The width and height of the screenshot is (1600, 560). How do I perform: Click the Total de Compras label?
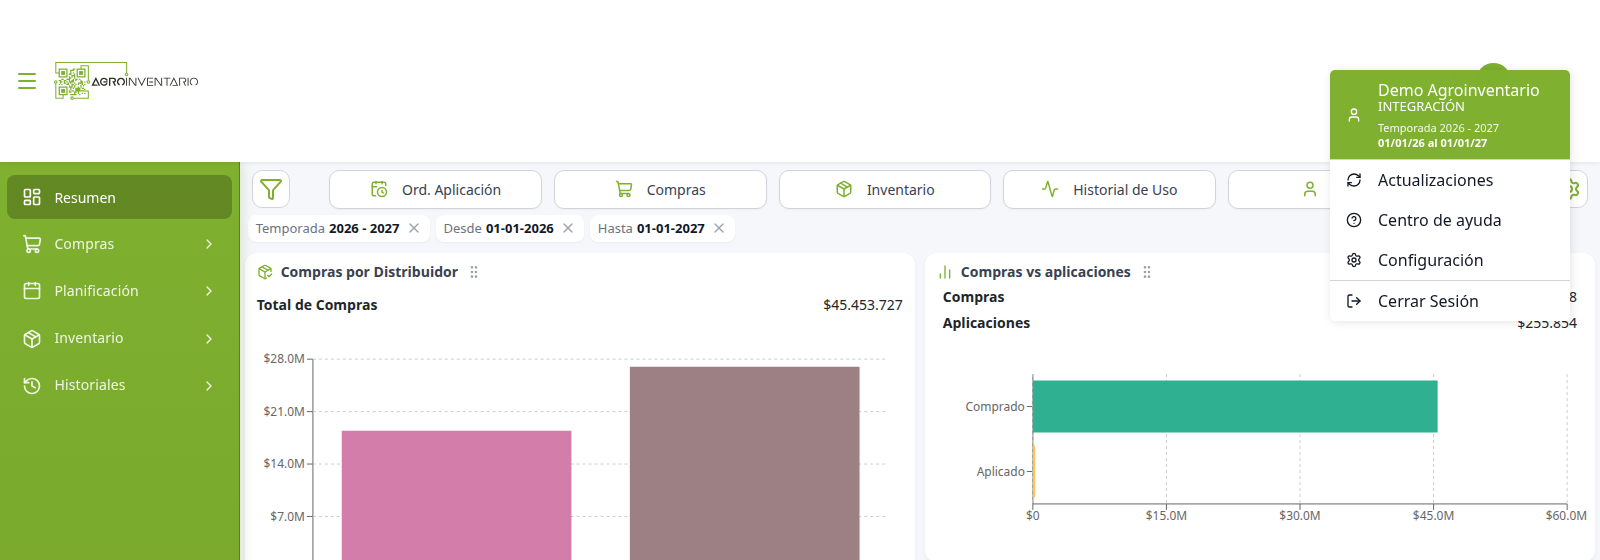tap(317, 305)
